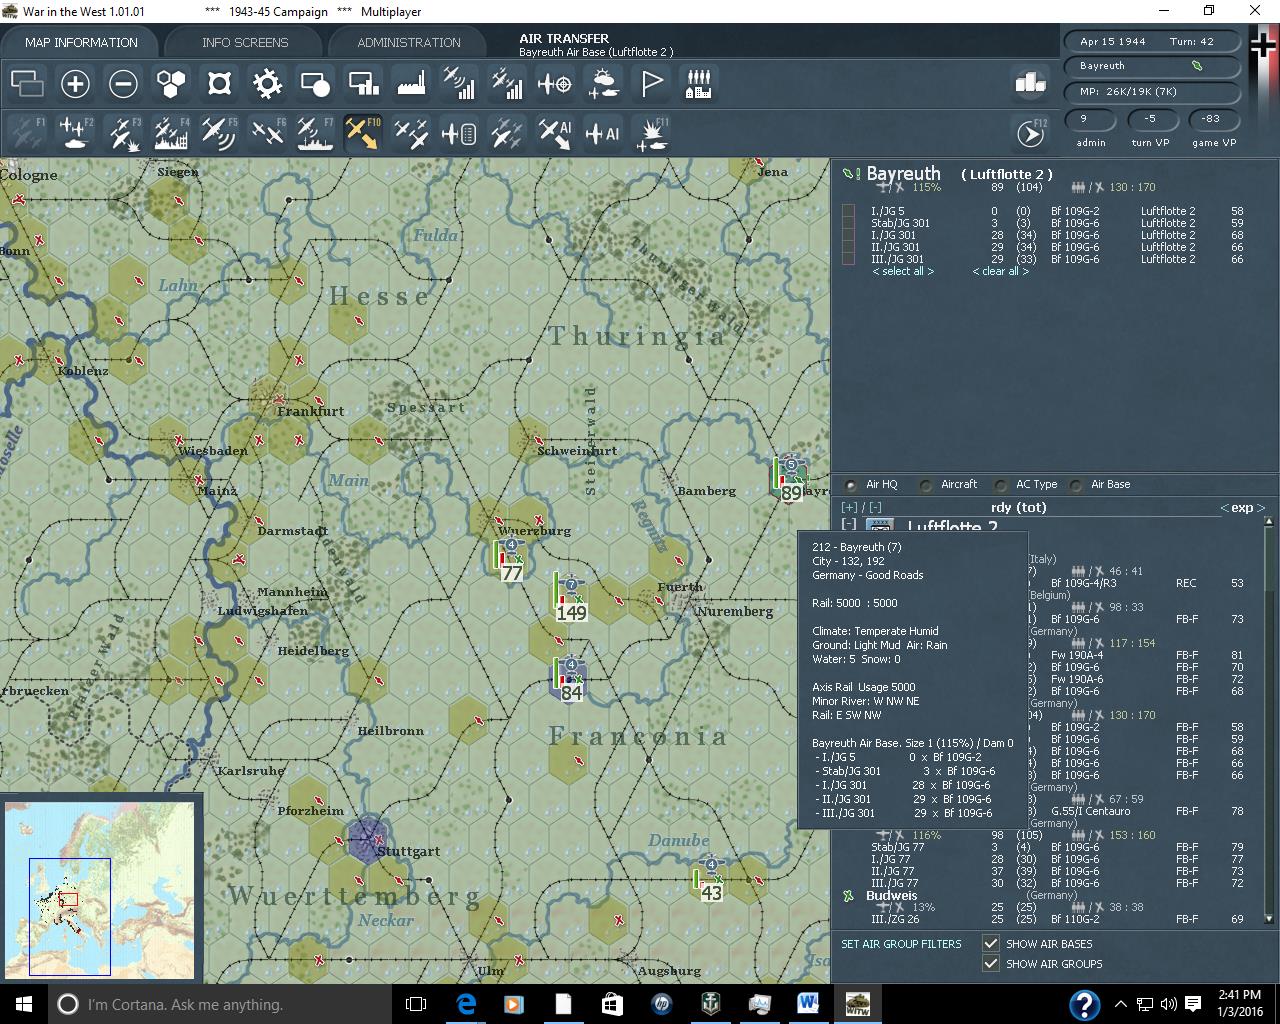Viewport: 1280px width, 1024px height.
Task: Select the F2 ground support air mode
Action: (75, 133)
